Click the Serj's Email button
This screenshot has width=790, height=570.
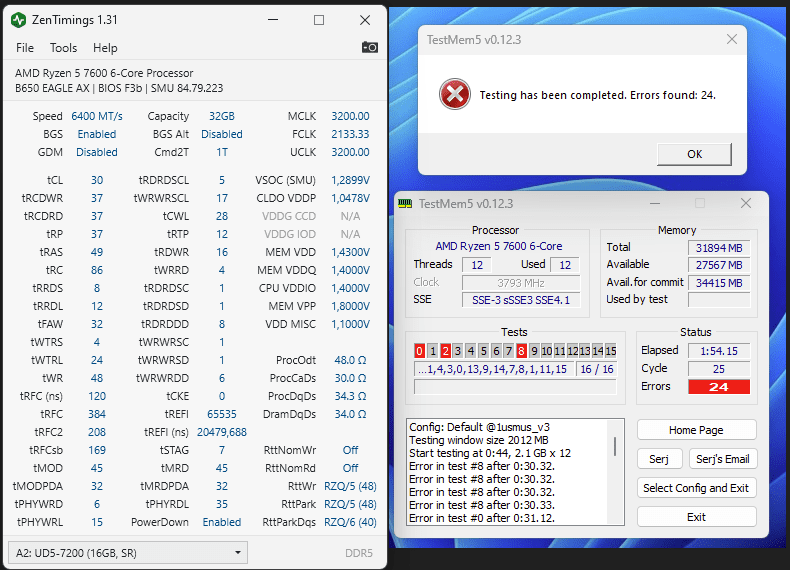723,459
